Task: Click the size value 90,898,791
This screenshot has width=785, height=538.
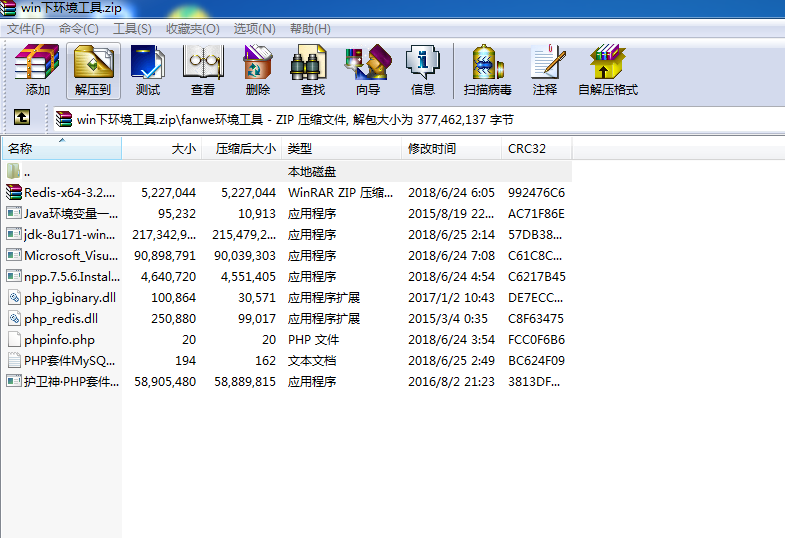Action: pos(165,256)
